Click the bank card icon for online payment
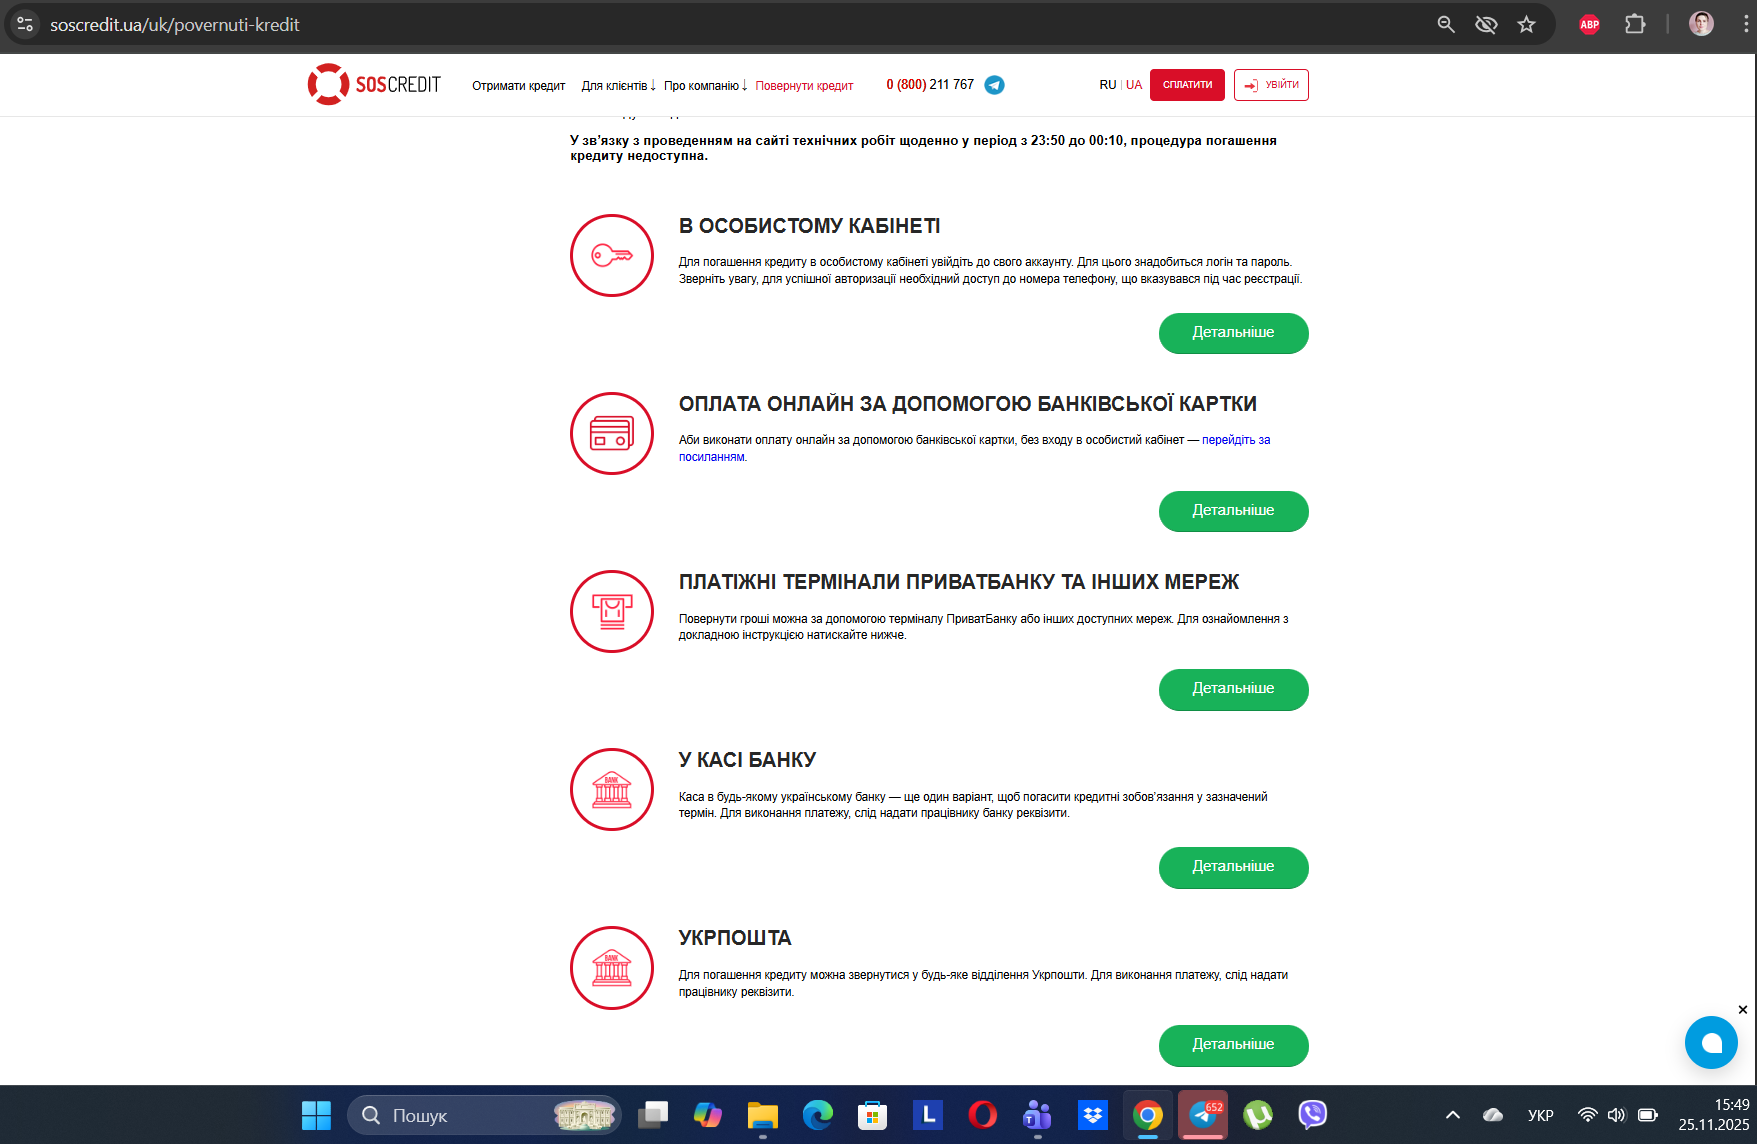1757x1144 pixels. point(612,434)
